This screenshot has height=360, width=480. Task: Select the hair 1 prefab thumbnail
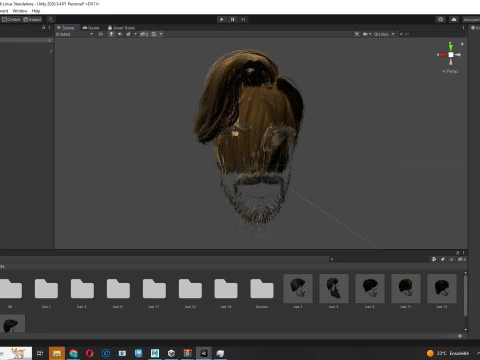[x=298, y=289]
